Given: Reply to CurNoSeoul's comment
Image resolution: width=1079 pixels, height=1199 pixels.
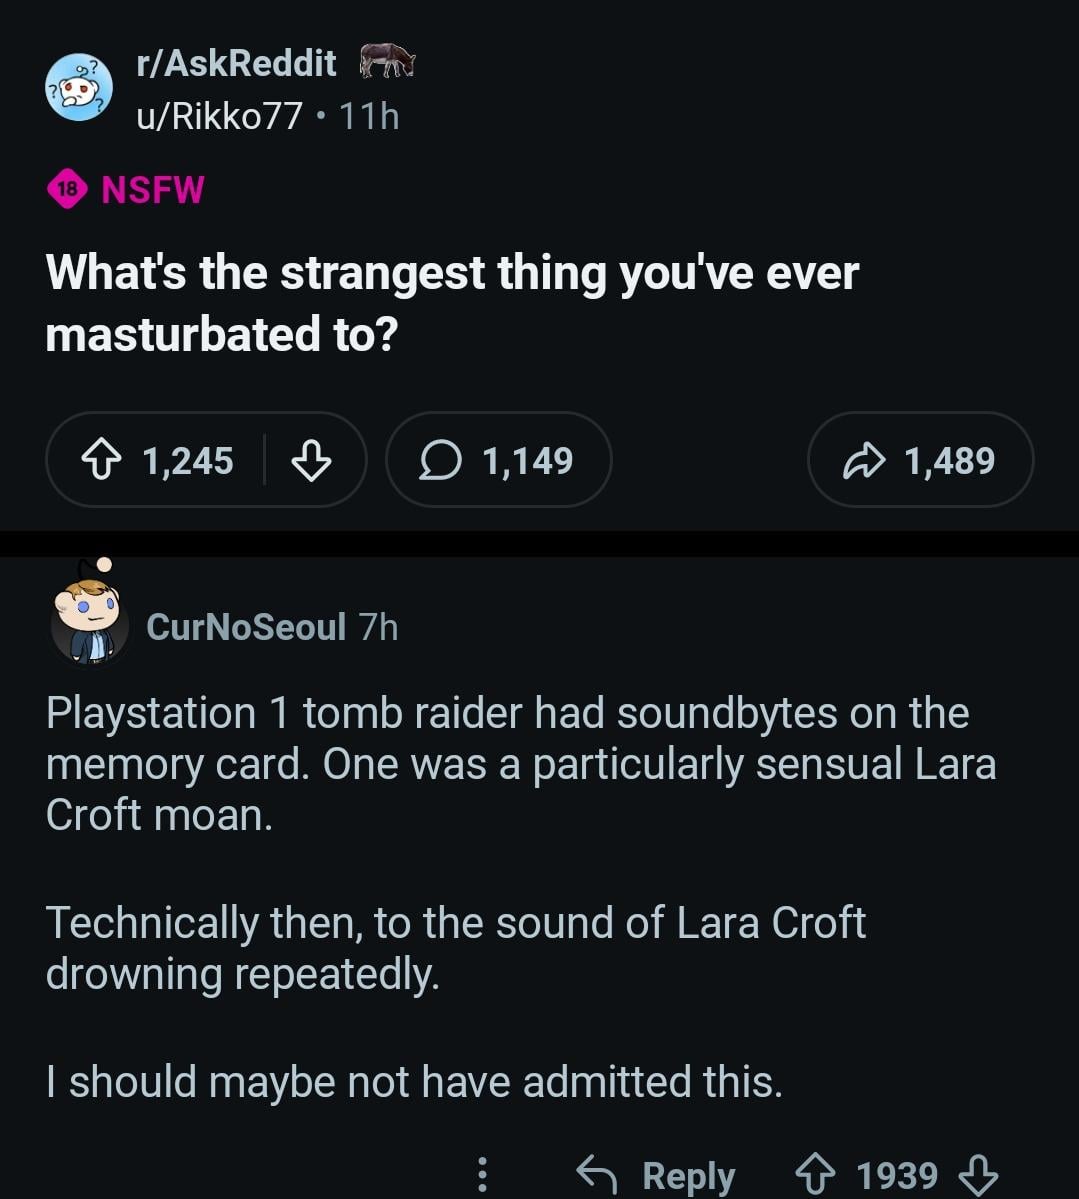Looking at the screenshot, I should click(657, 1174).
